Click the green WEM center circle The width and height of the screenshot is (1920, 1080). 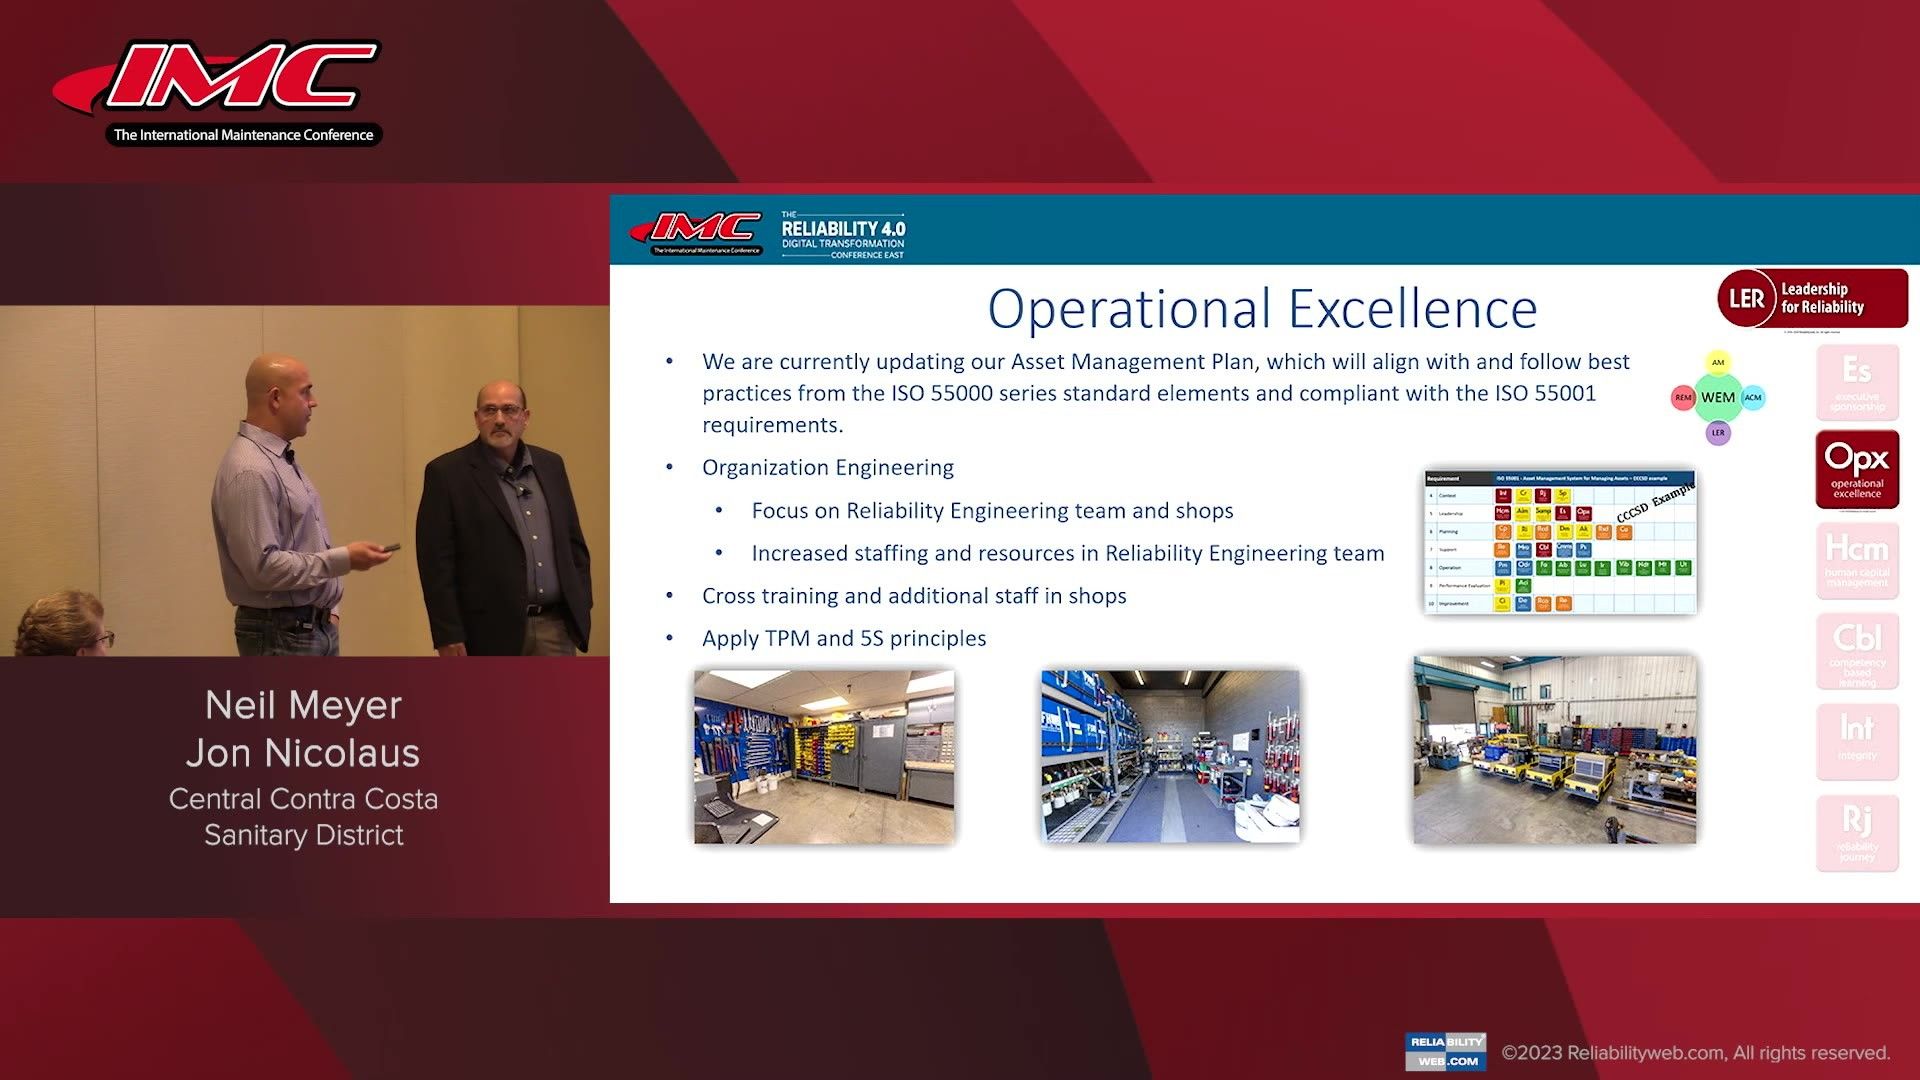click(1718, 397)
